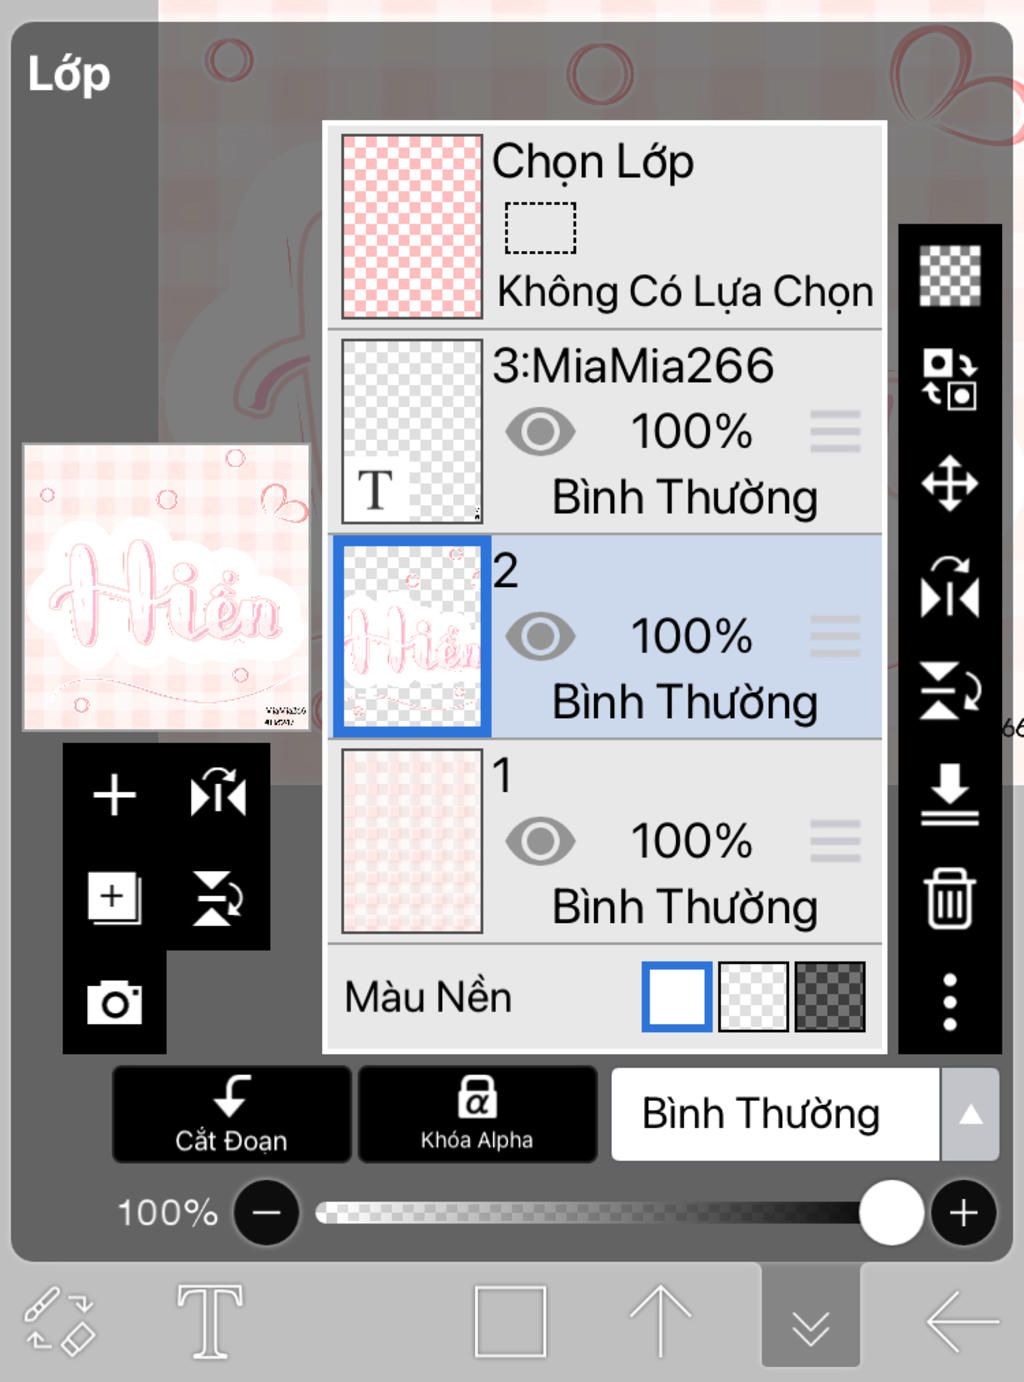The width and height of the screenshot is (1024, 1382).
Task: Select the Text tool in bottom bar
Action: (x=210, y=1321)
